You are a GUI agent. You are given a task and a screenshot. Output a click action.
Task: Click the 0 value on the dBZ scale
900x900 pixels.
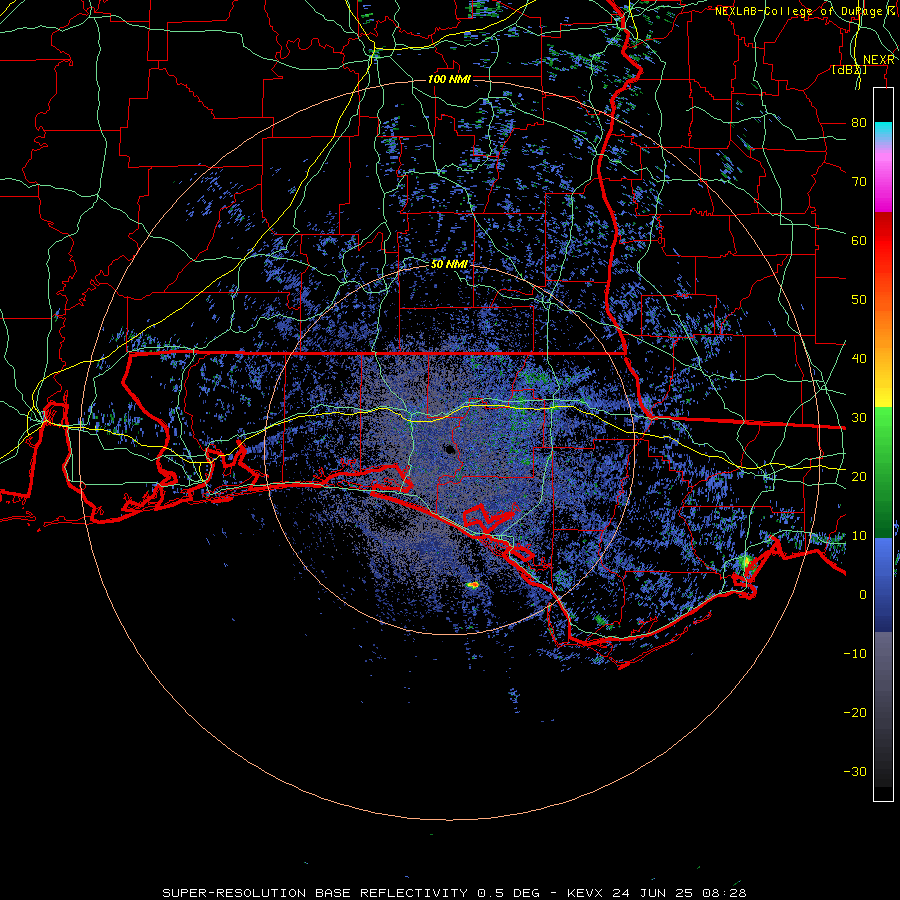click(863, 595)
